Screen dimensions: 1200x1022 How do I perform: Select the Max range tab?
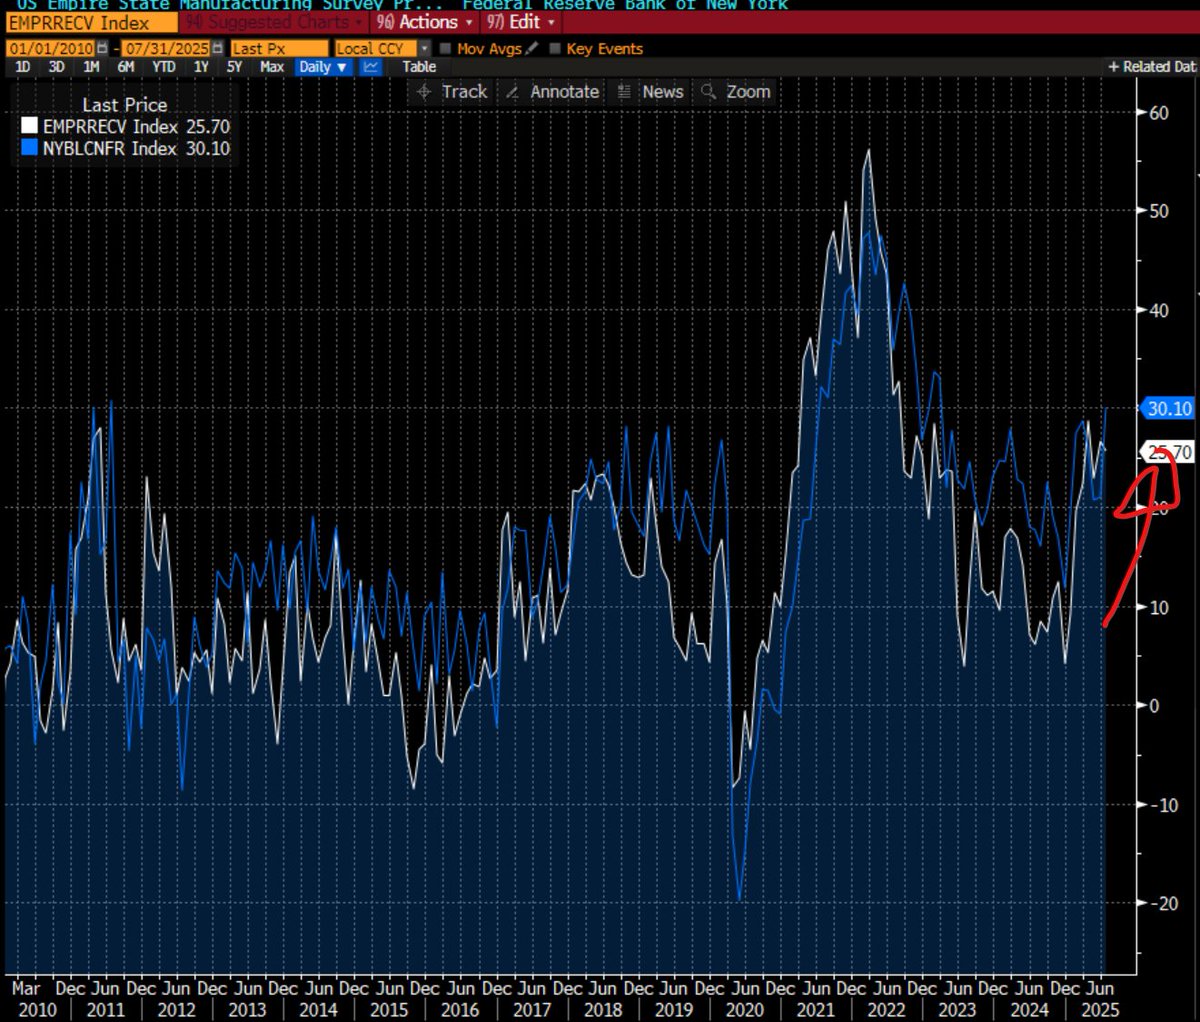click(271, 67)
